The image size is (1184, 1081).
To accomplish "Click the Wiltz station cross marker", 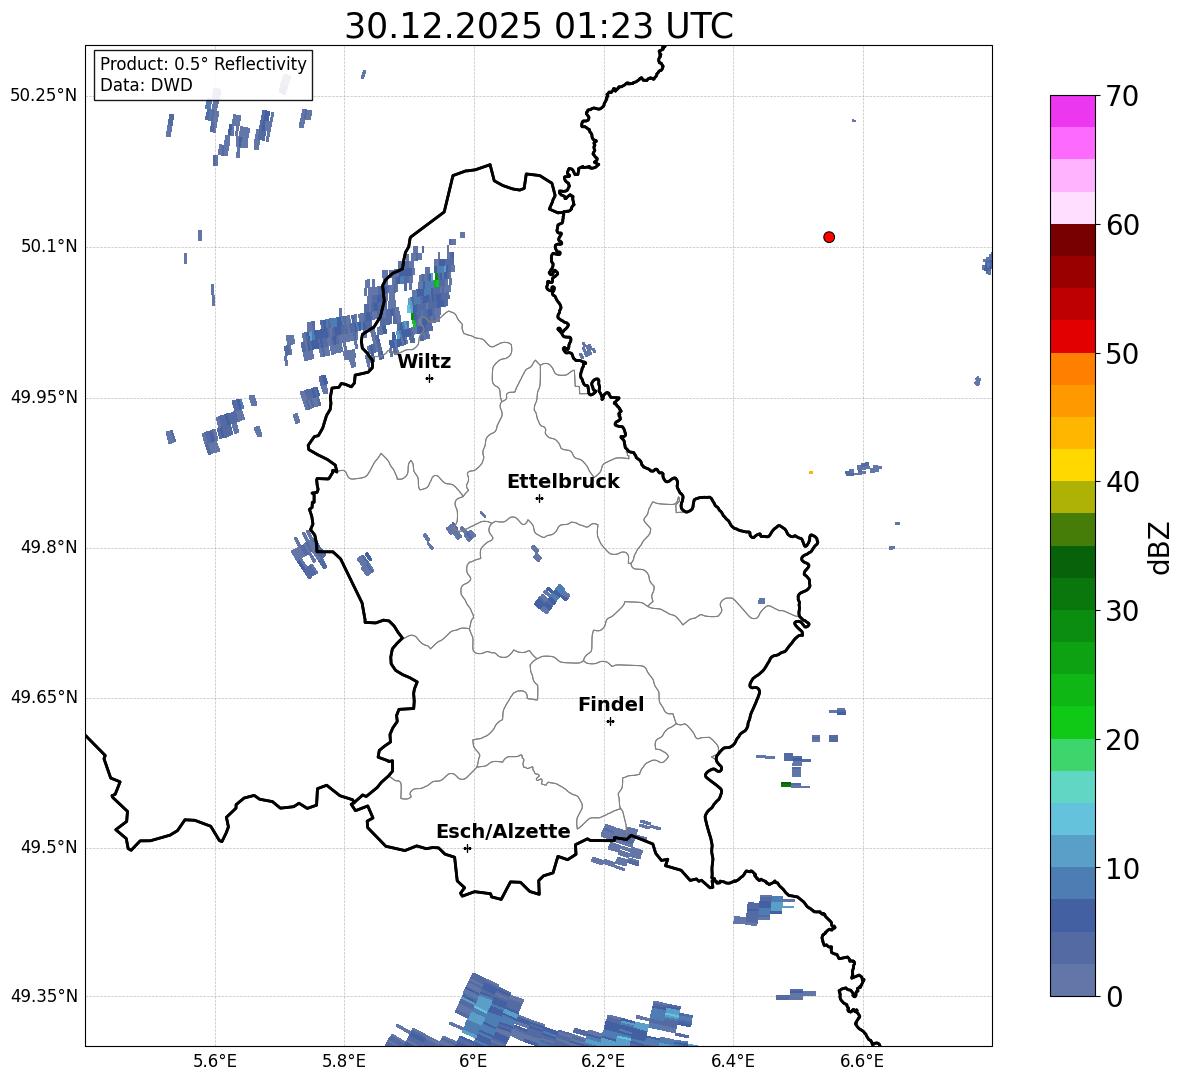I will (x=430, y=378).
